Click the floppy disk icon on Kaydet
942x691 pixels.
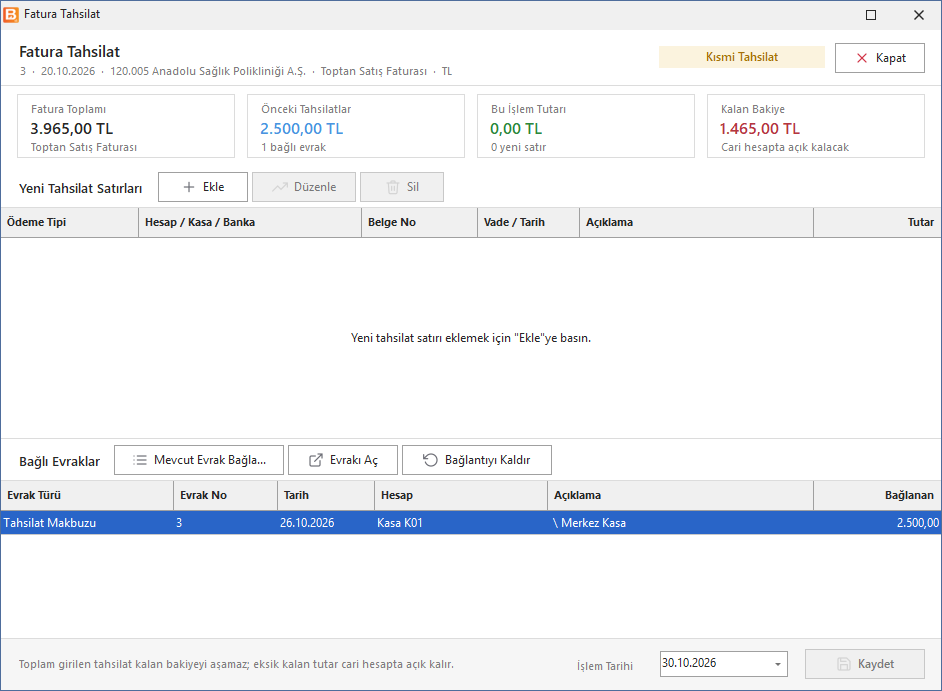click(843, 664)
